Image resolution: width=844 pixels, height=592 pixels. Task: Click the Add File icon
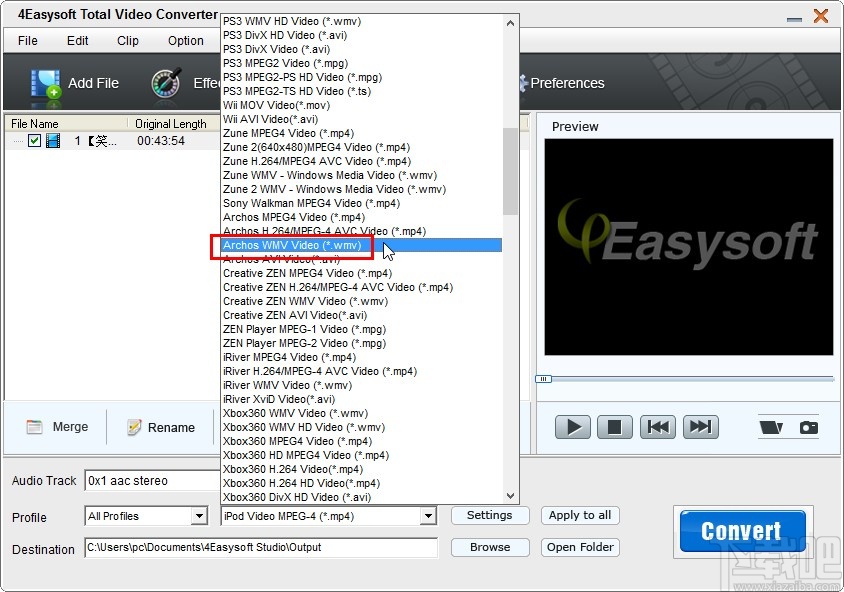(x=47, y=83)
